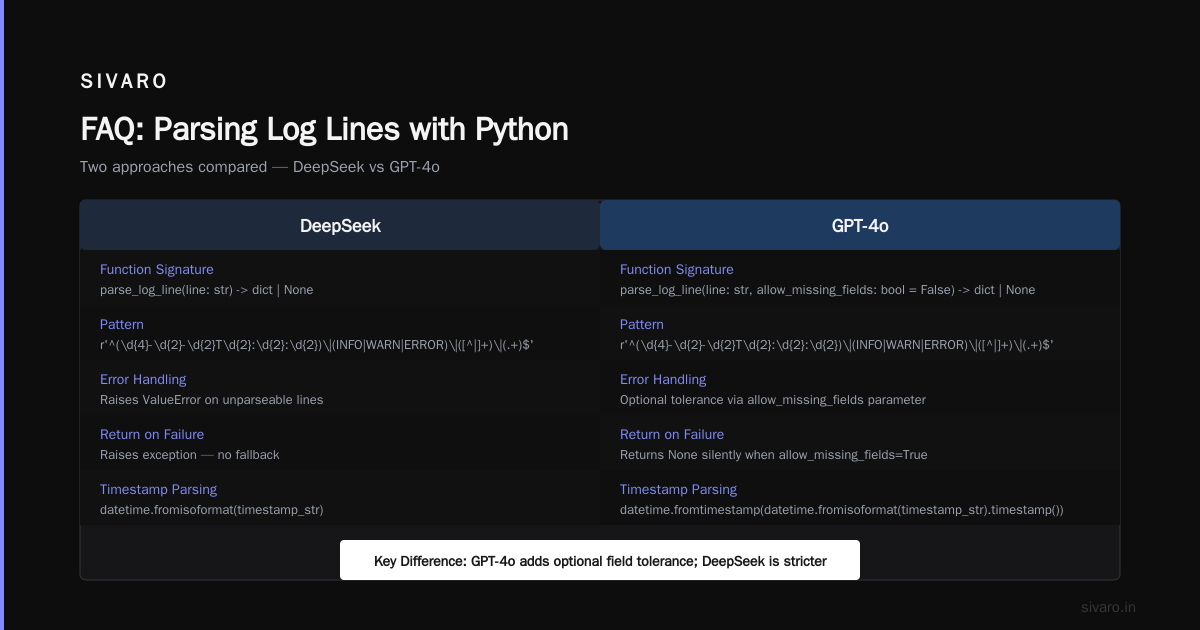Screen dimensions: 1200x630
Task: Click GPT-4o's Error Handling label
Action: click(x=663, y=379)
